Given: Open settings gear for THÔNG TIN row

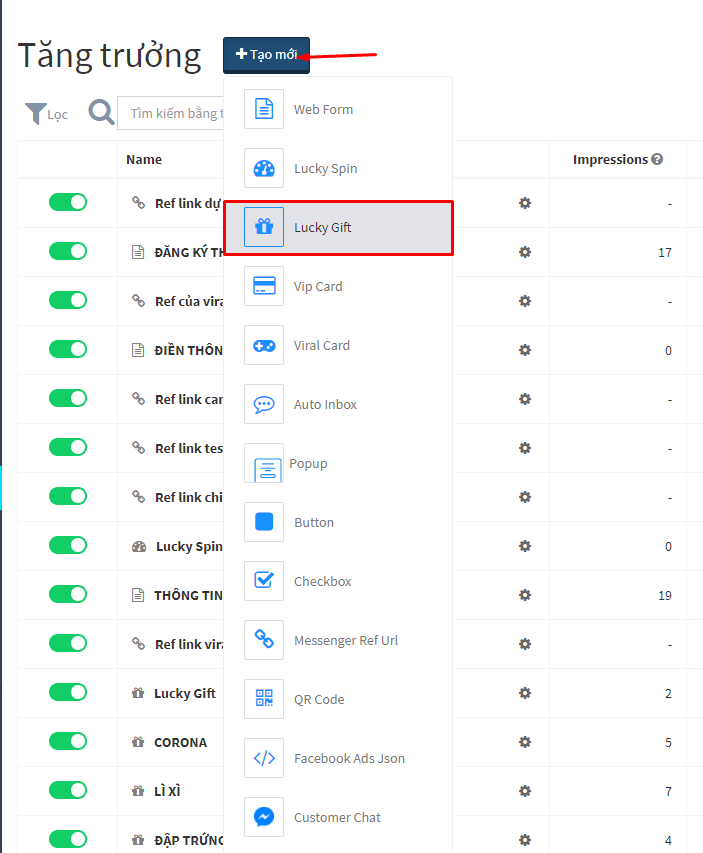Looking at the screenshot, I should pos(525,595).
